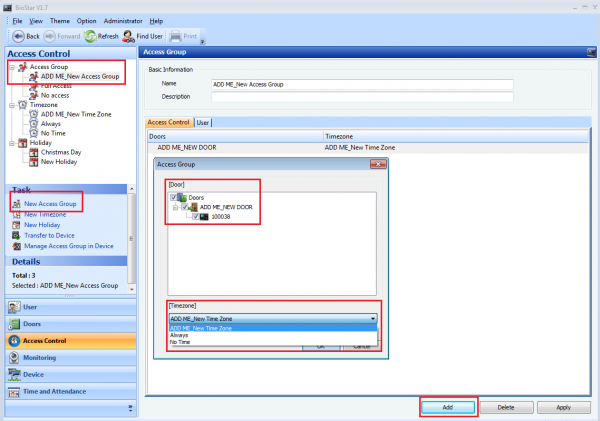
Task: Switch to the User tab
Action: (x=203, y=123)
